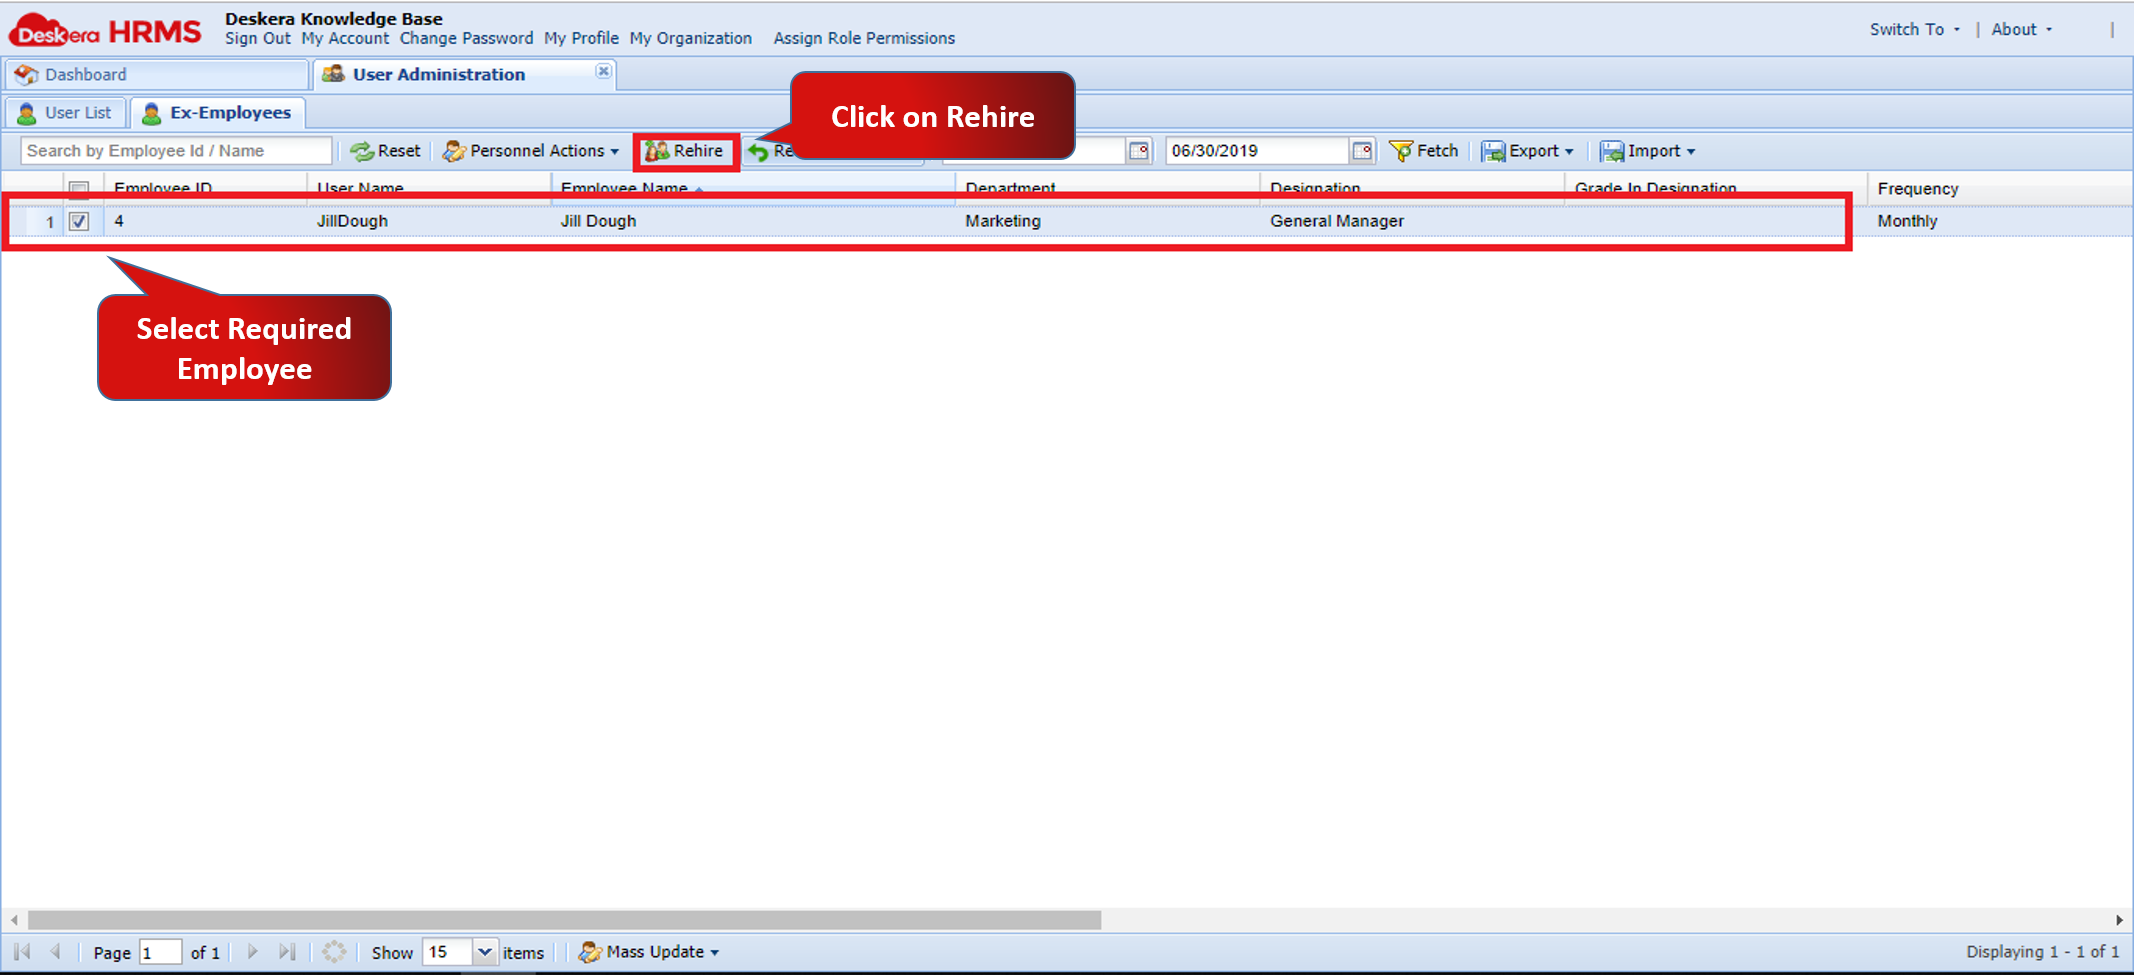Image resolution: width=2134 pixels, height=975 pixels.
Task: Select the Ex-Employees tab
Action: (x=218, y=113)
